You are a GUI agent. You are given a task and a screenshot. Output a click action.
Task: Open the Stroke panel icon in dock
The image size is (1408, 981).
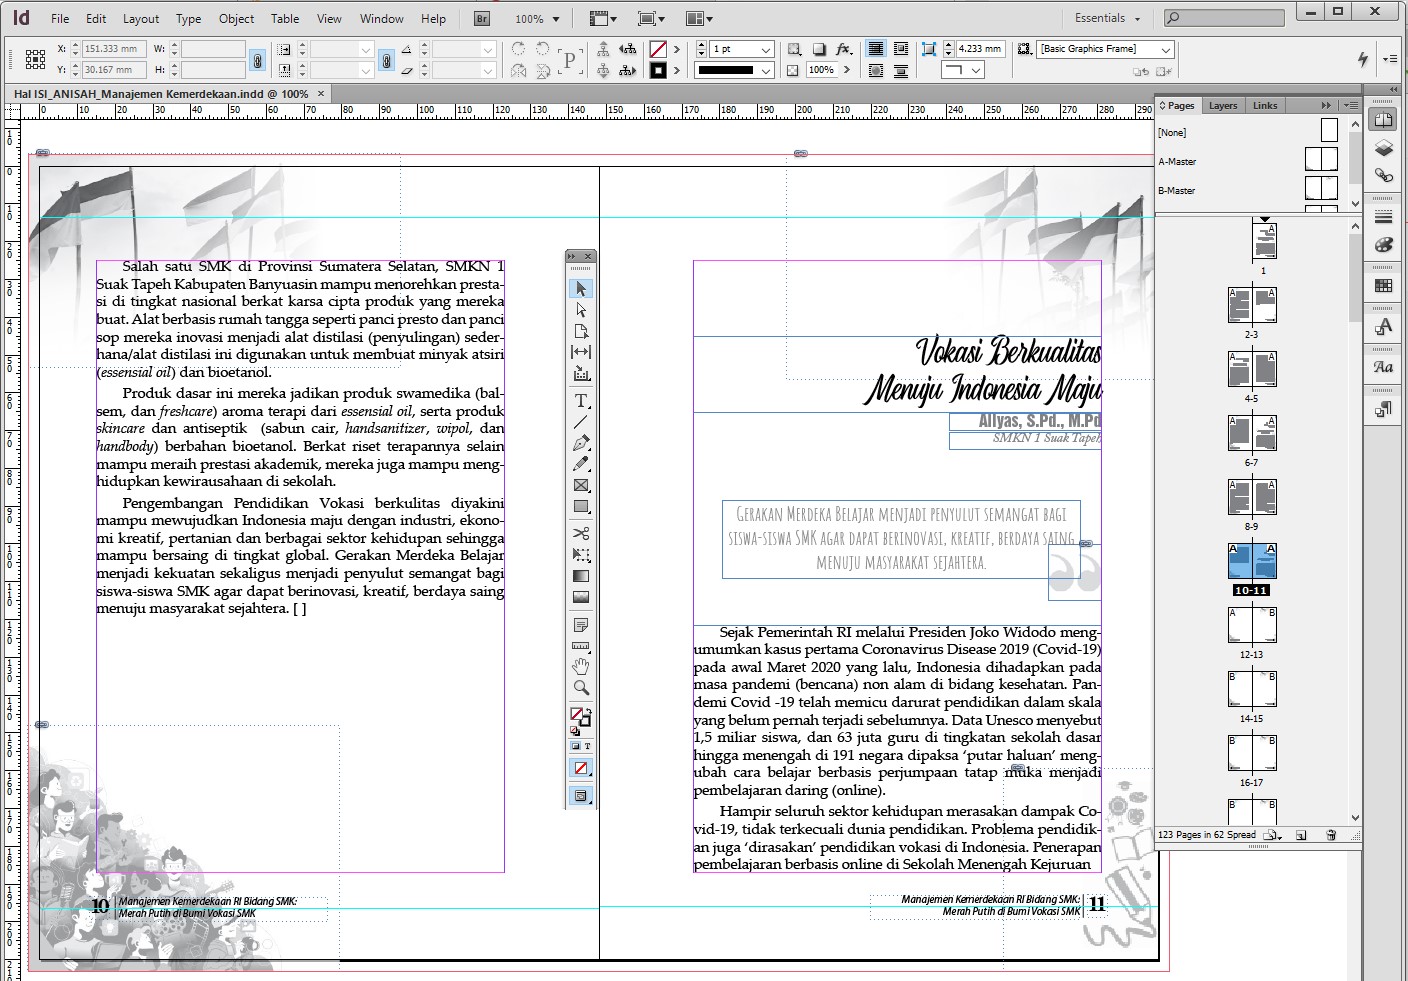tap(1384, 217)
